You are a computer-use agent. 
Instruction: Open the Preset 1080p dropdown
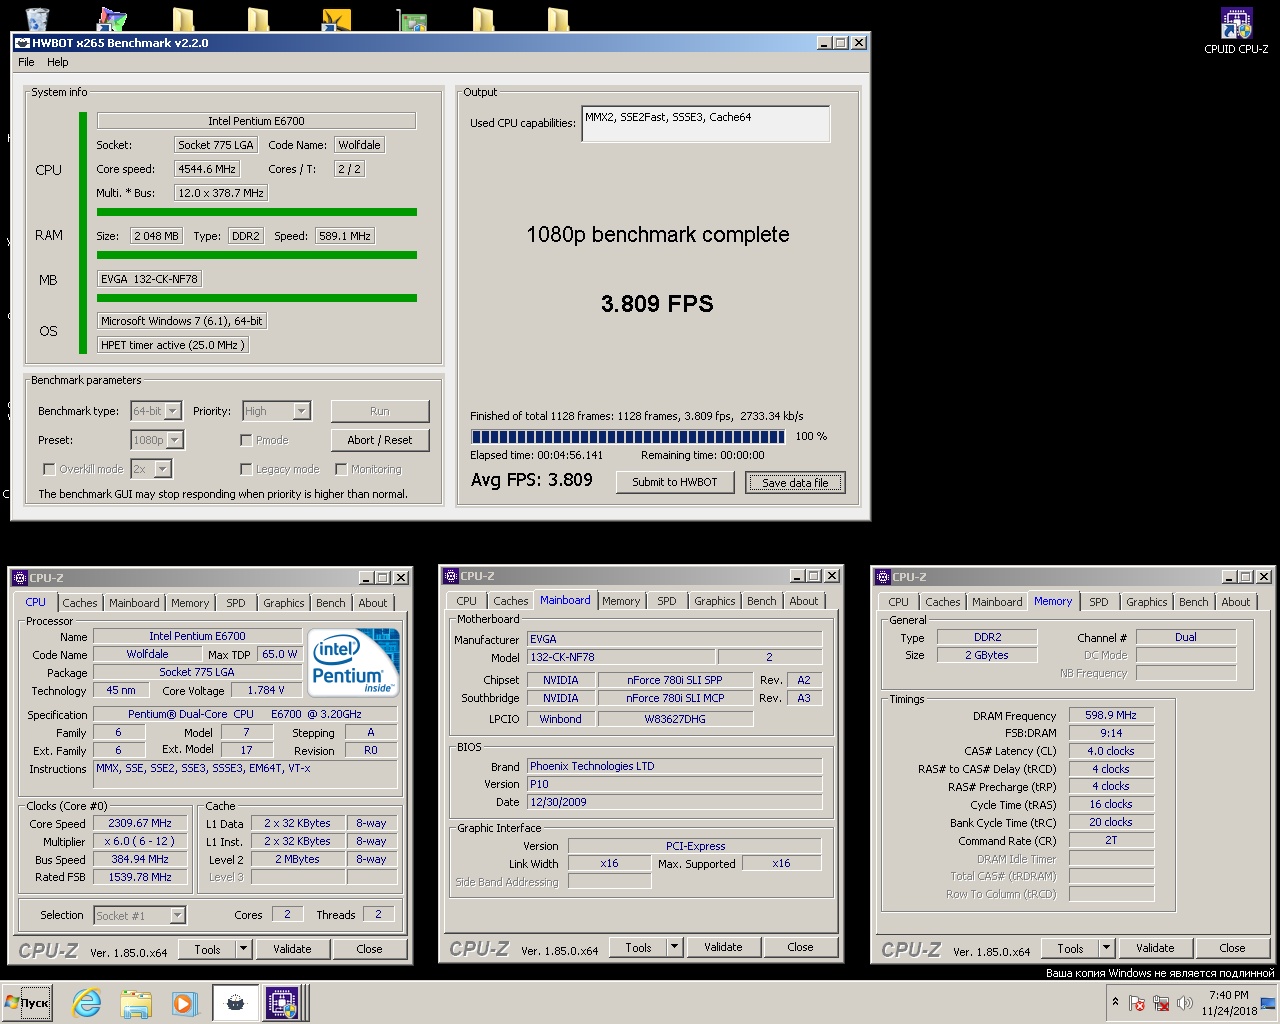tap(175, 440)
